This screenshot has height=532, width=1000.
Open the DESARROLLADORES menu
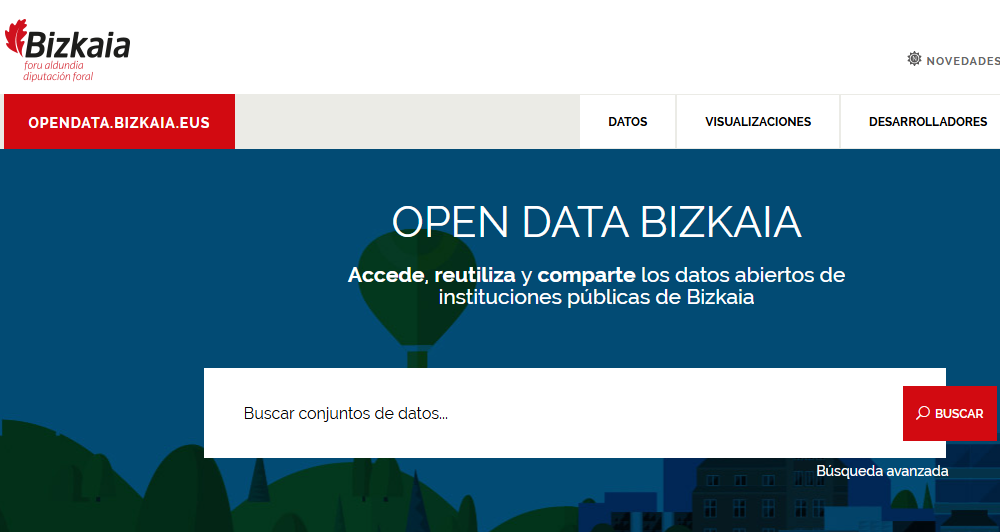[x=928, y=122]
